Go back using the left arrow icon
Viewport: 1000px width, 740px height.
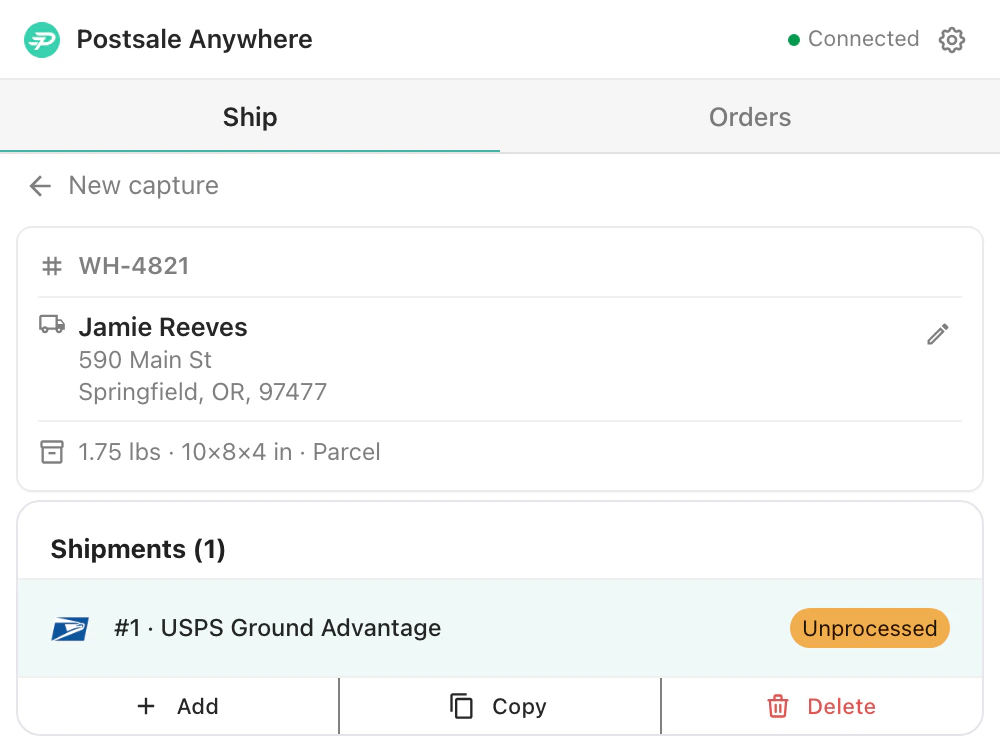pos(40,186)
